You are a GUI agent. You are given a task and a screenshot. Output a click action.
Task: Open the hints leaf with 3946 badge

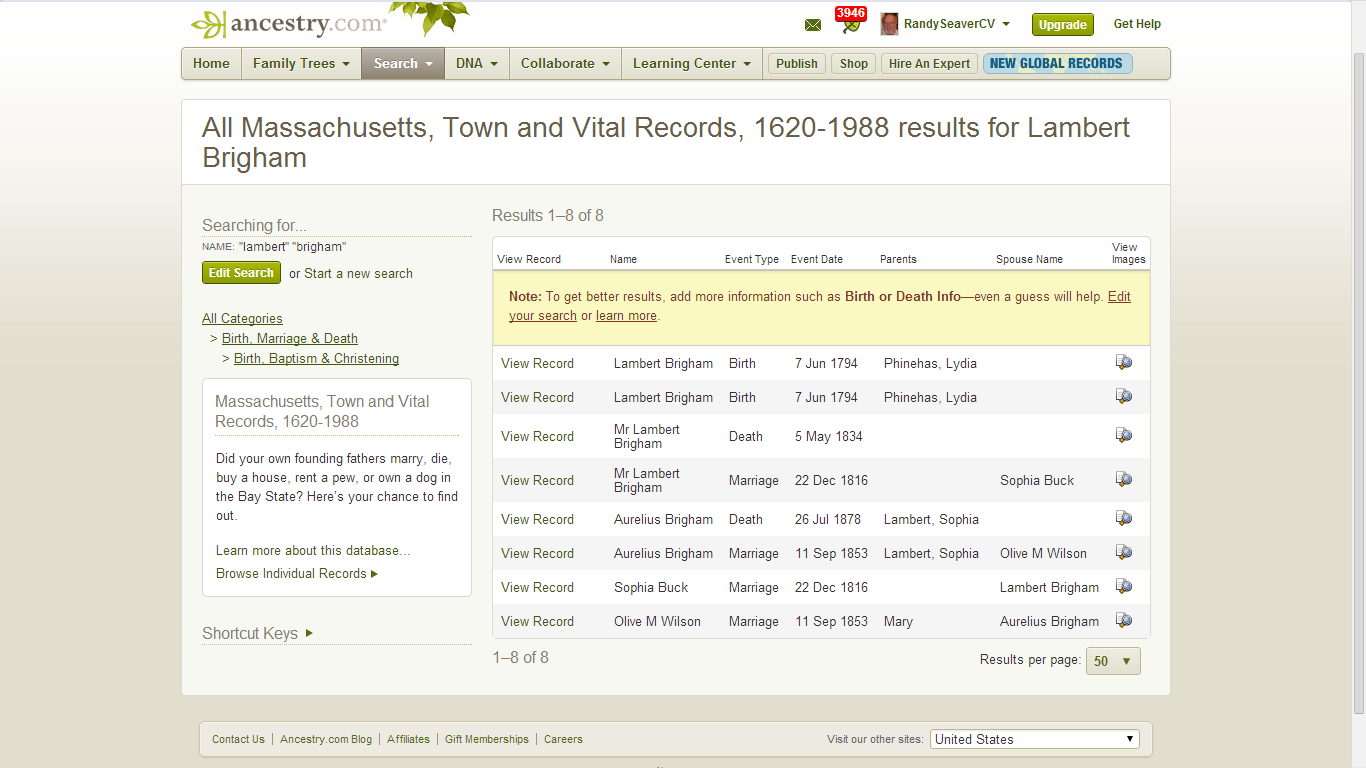[851, 21]
